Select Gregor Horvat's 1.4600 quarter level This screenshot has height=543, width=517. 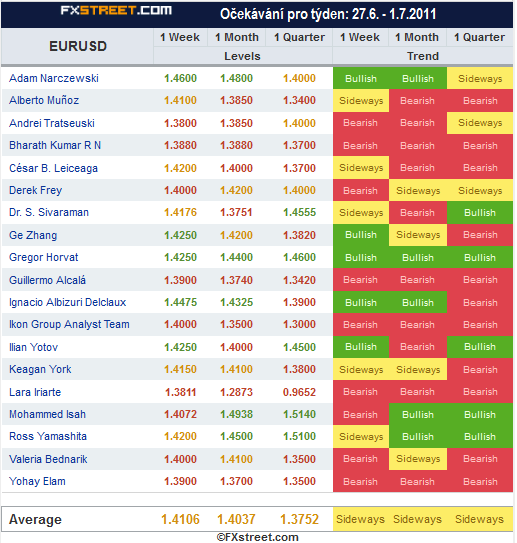pos(299,257)
